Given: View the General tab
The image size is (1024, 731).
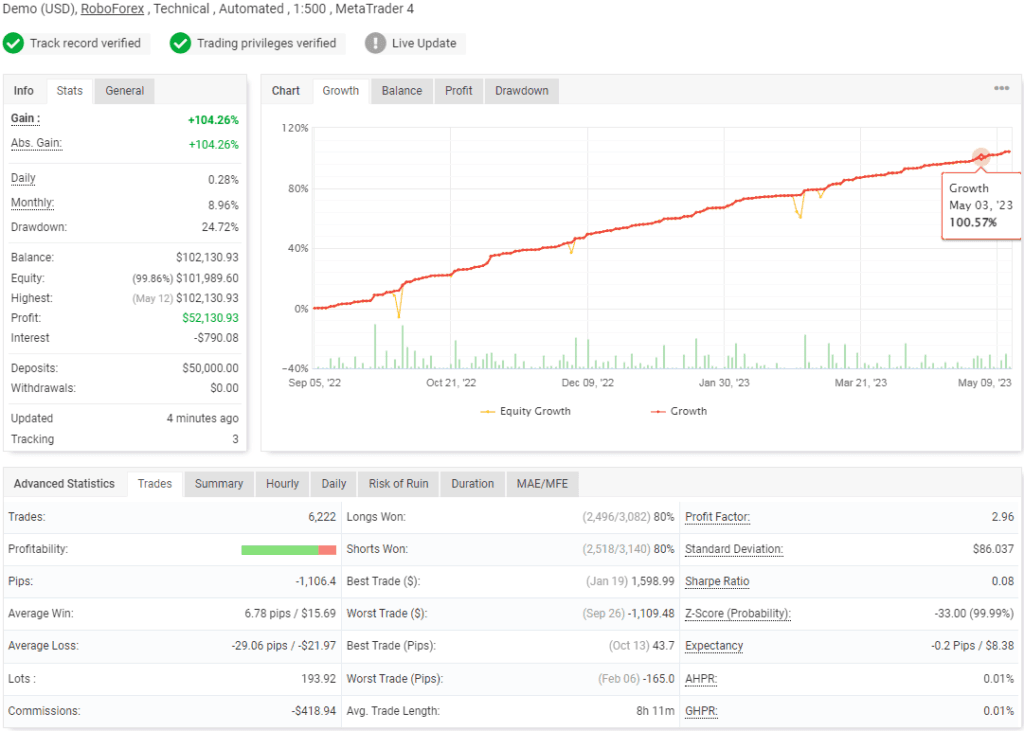Looking at the screenshot, I should pos(124,90).
